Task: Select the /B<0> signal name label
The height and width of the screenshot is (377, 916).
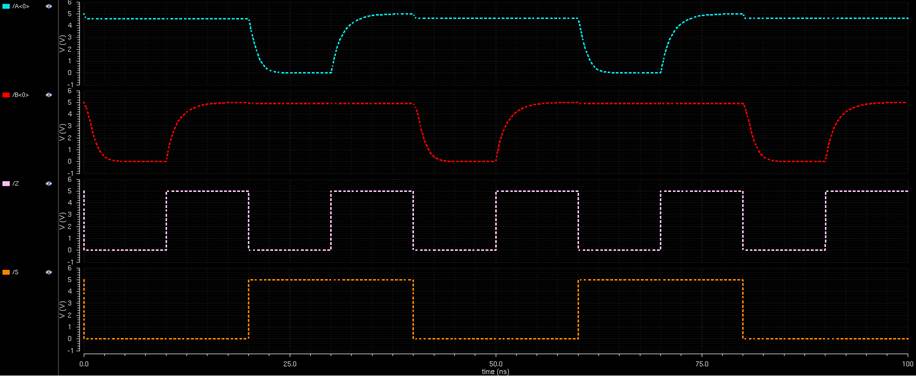Action: point(20,95)
